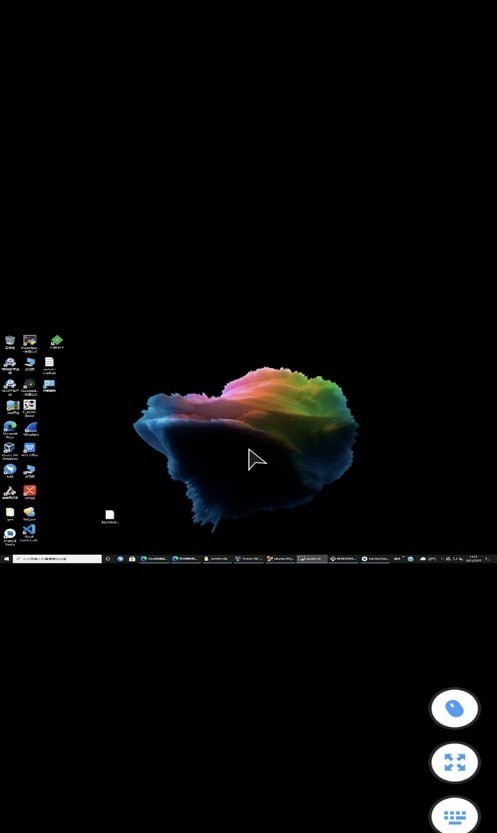Expand the system tray hidden icons chevron
497x833 pixels.
point(442,559)
